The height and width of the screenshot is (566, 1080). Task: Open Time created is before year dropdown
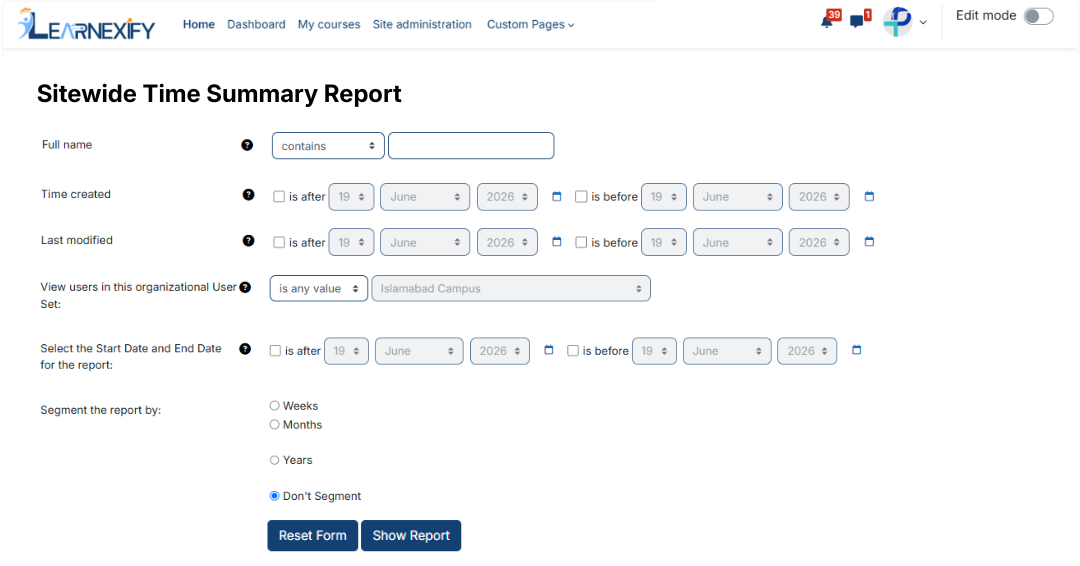point(819,197)
